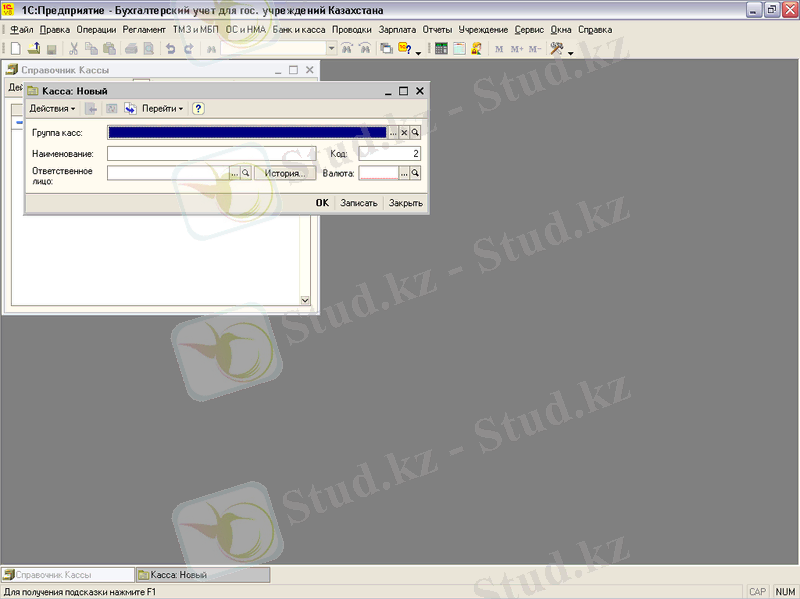Viewport: 800px width, 599px height.
Task: Maximize the Касса: Новый window
Action: 404,91
